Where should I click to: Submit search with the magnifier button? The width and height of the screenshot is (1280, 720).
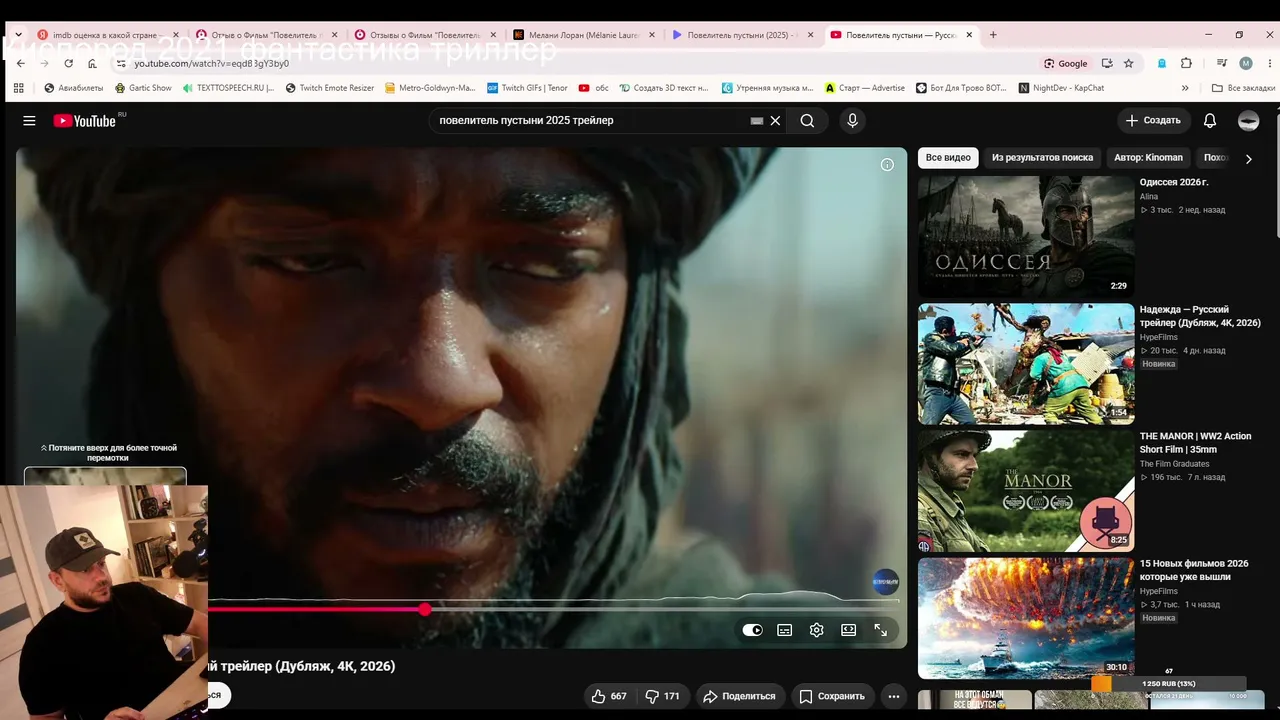(807, 121)
